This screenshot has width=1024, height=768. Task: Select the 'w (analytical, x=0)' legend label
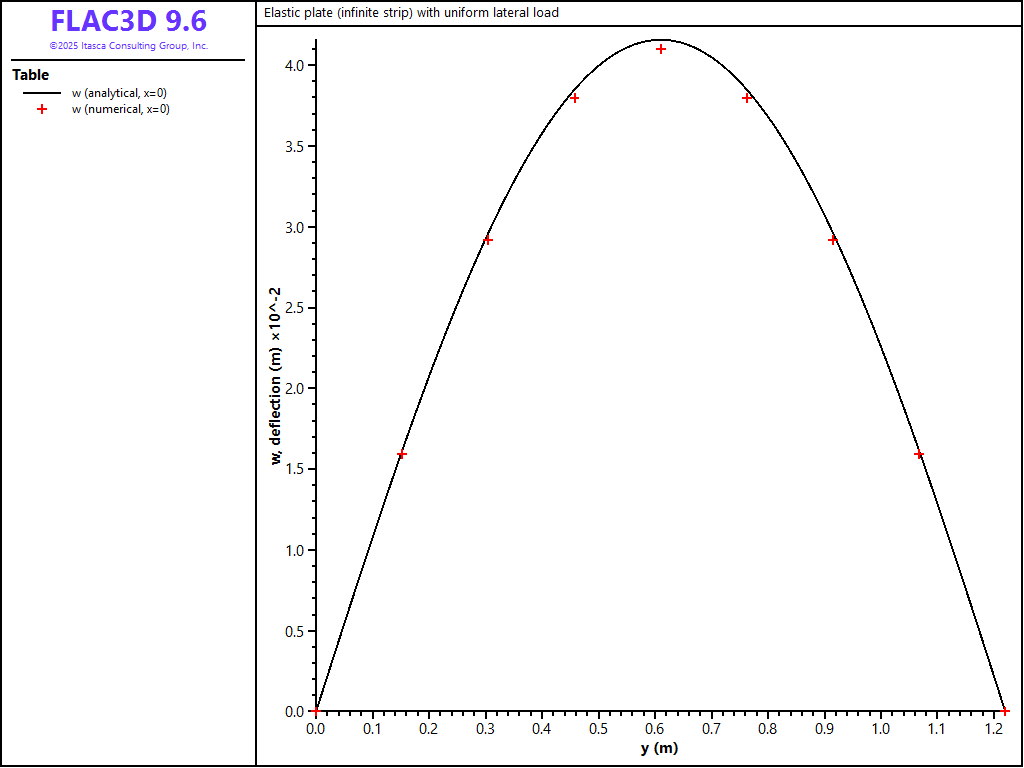point(119,93)
